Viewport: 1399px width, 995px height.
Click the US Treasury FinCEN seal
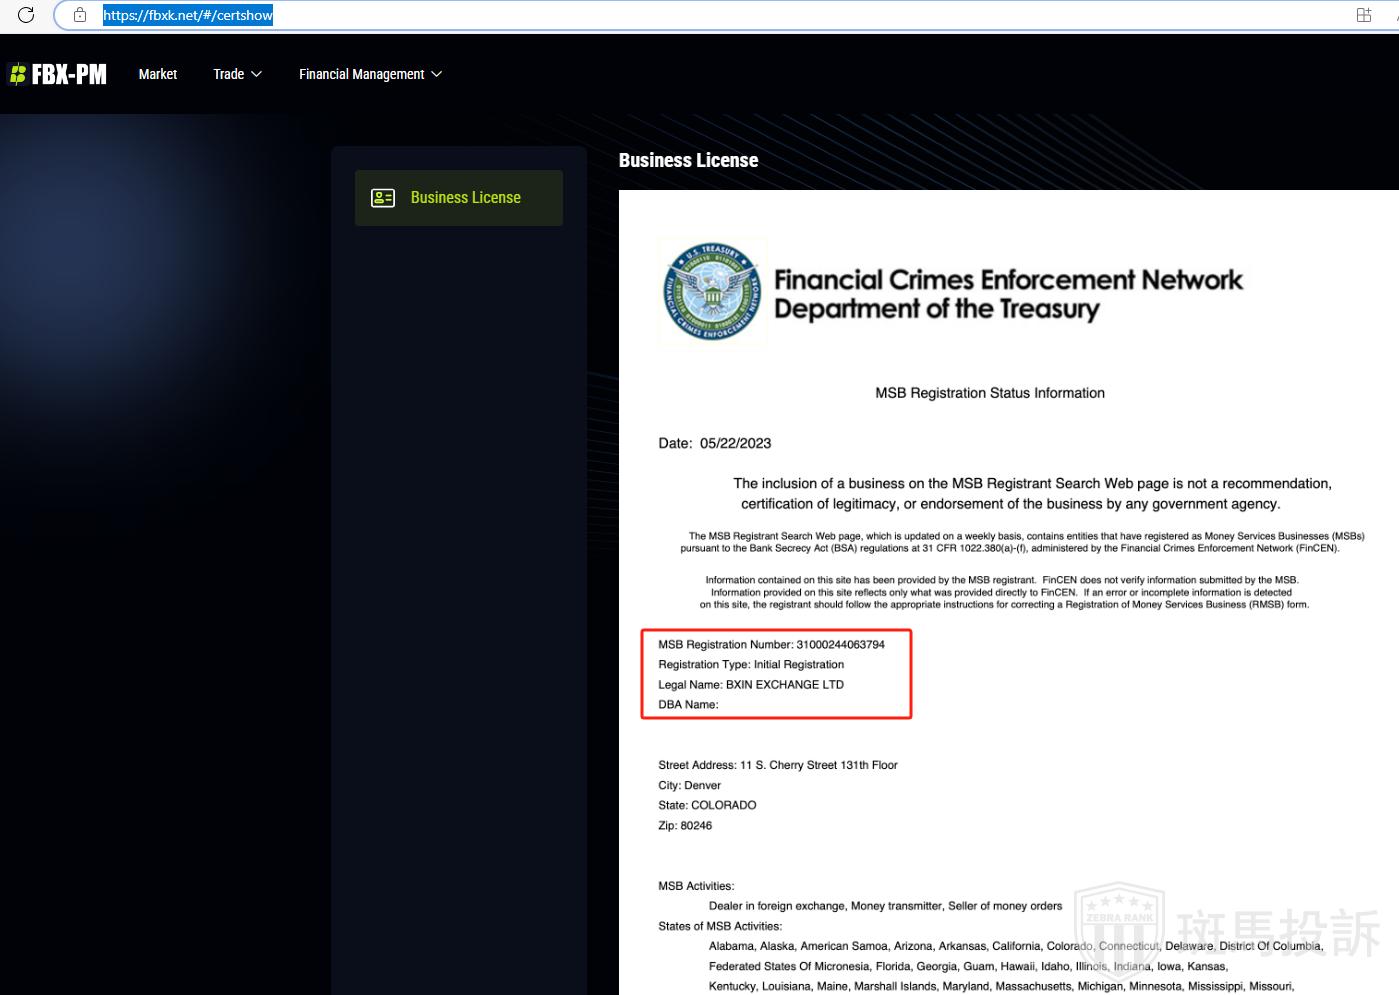click(712, 292)
